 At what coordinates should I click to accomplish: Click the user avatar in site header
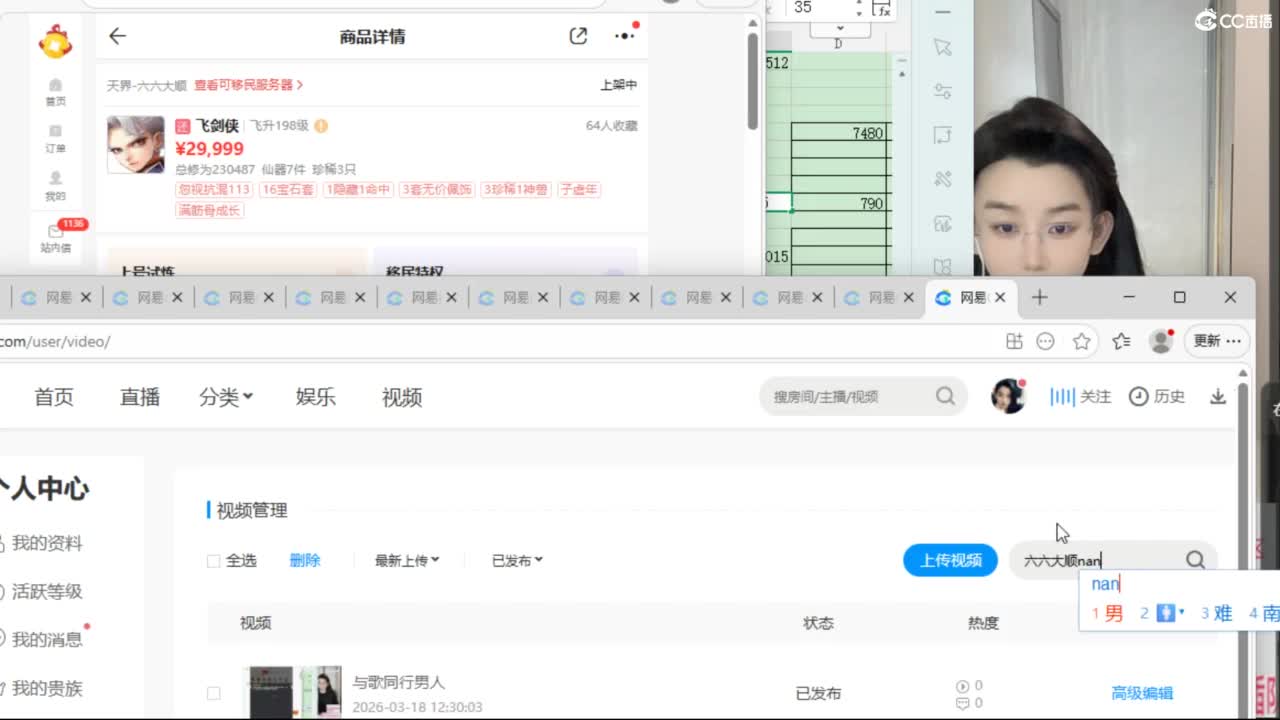click(x=1008, y=397)
